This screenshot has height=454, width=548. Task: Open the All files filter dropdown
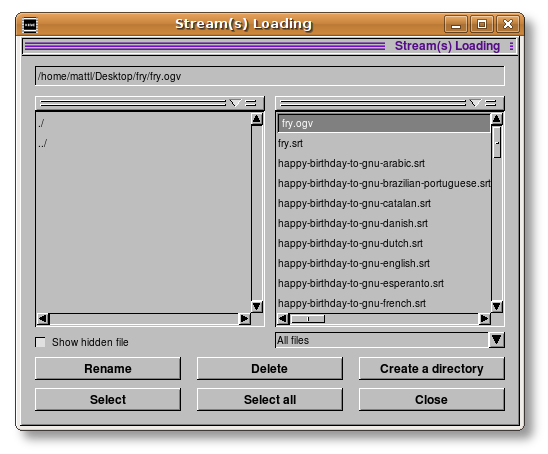[x=497, y=340]
